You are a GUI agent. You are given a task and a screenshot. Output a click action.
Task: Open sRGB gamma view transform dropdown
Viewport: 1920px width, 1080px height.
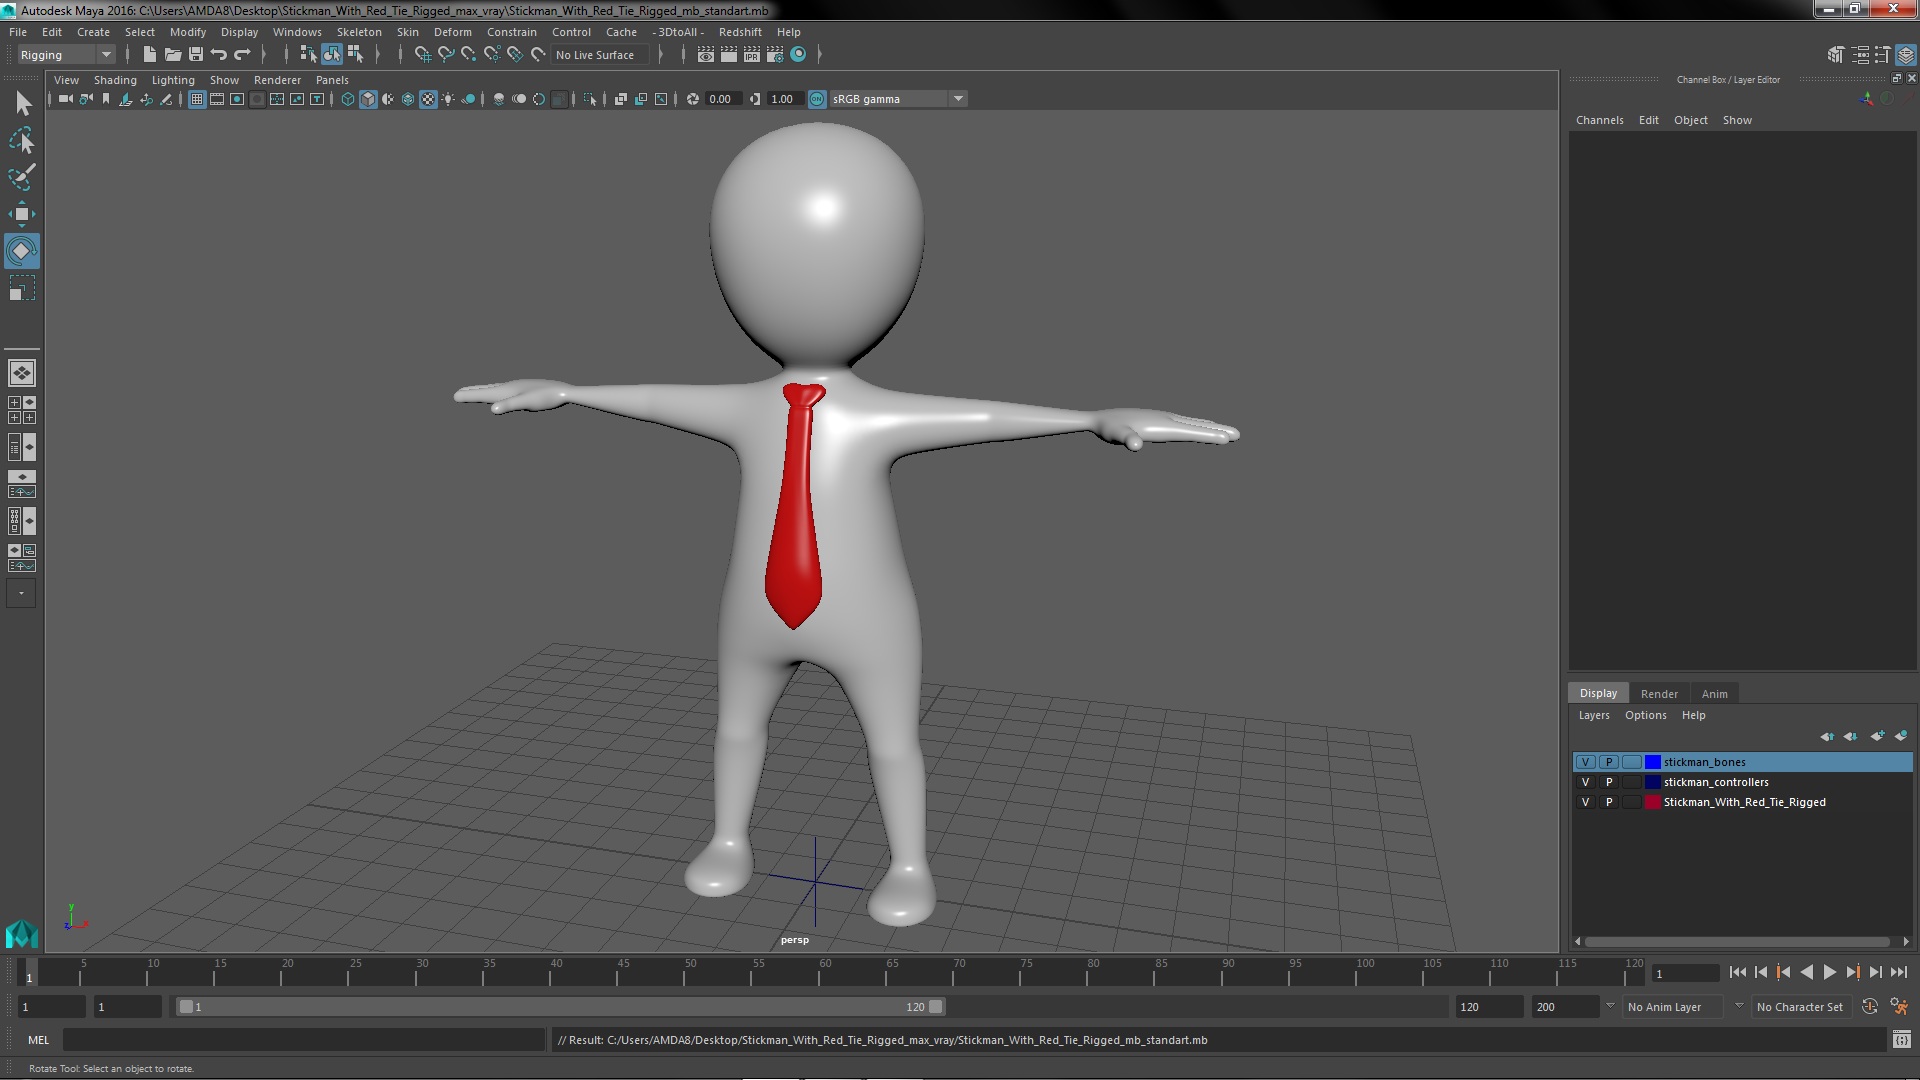[958, 99]
